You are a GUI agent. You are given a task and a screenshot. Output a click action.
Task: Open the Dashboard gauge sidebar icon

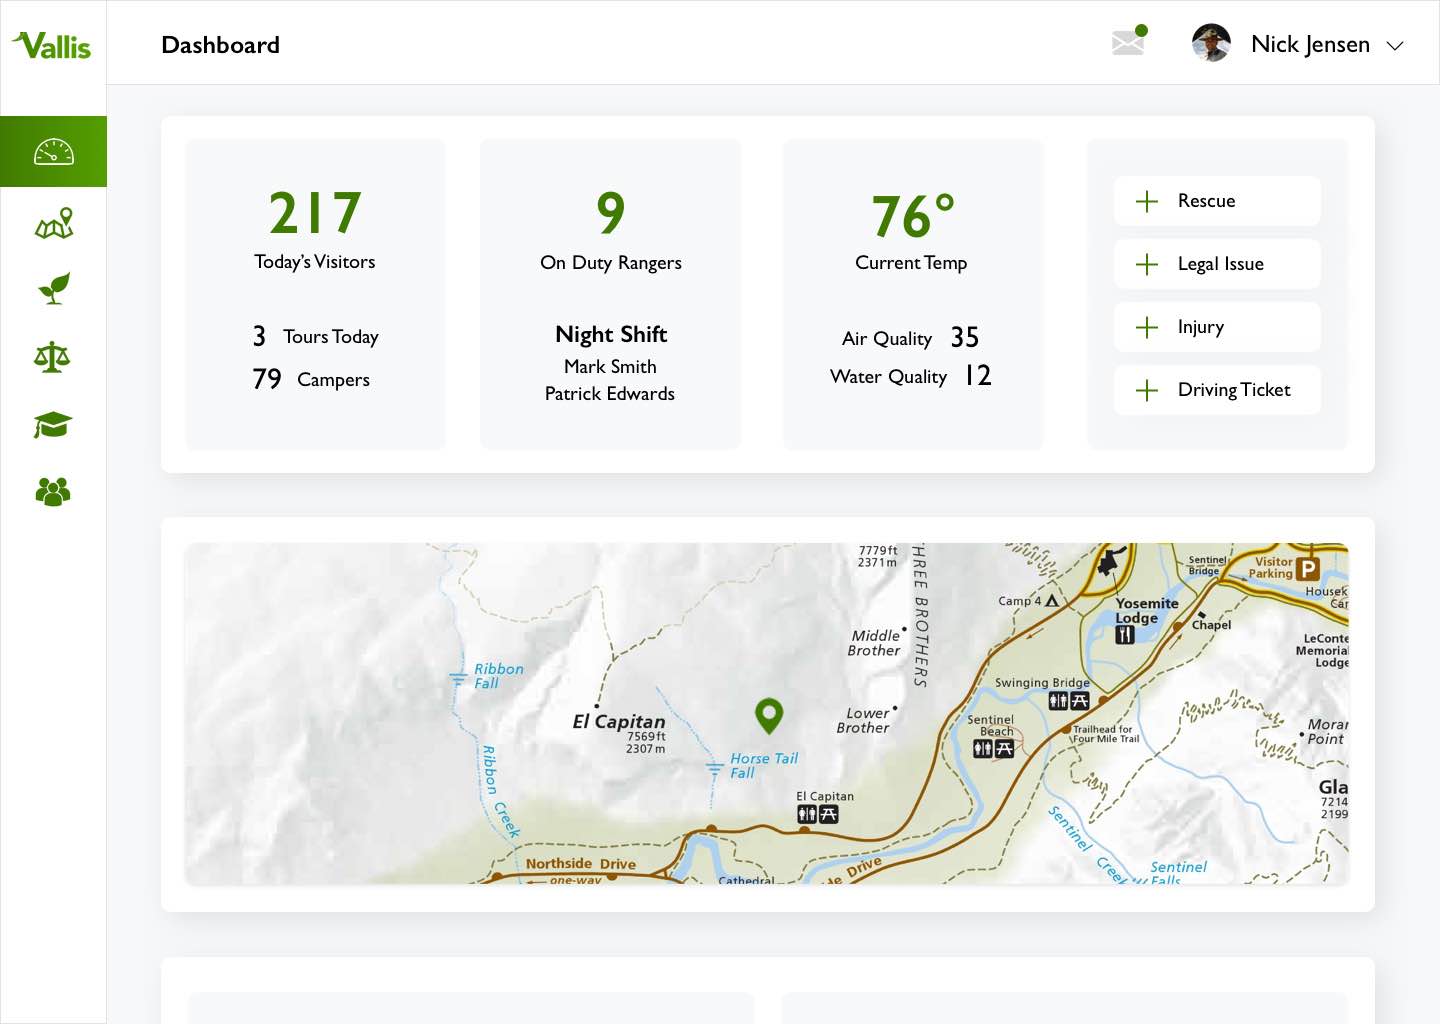tap(53, 152)
